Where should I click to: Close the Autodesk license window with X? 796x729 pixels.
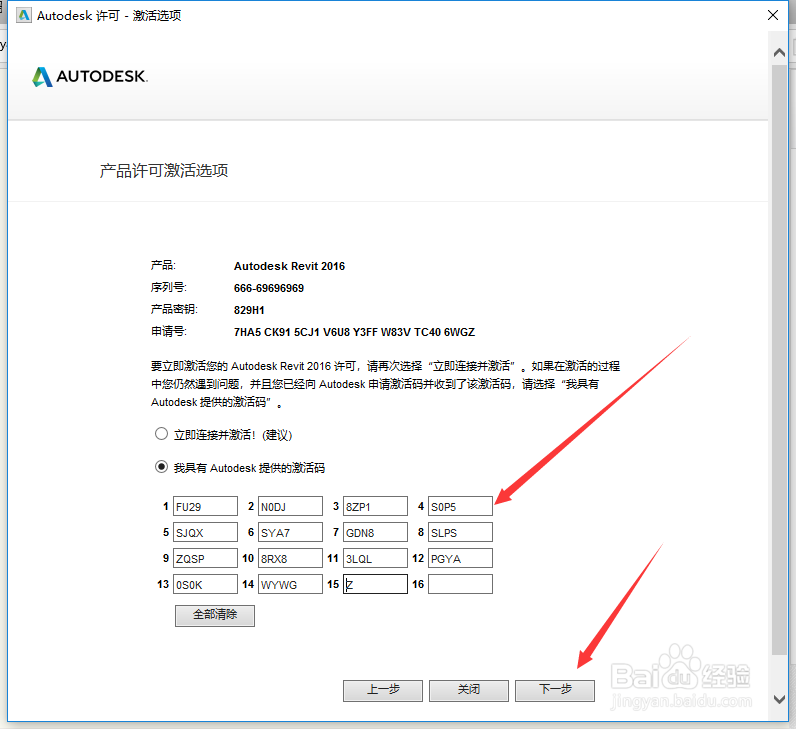(773, 15)
